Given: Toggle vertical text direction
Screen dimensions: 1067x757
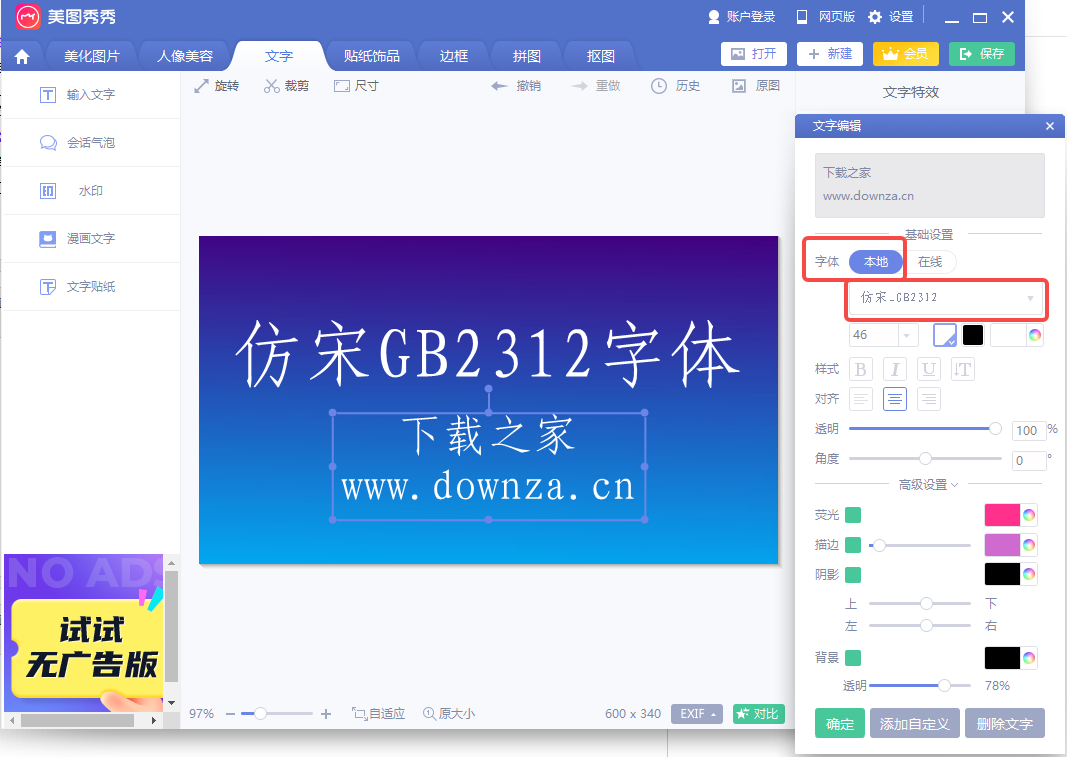Looking at the screenshot, I should (x=962, y=369).
